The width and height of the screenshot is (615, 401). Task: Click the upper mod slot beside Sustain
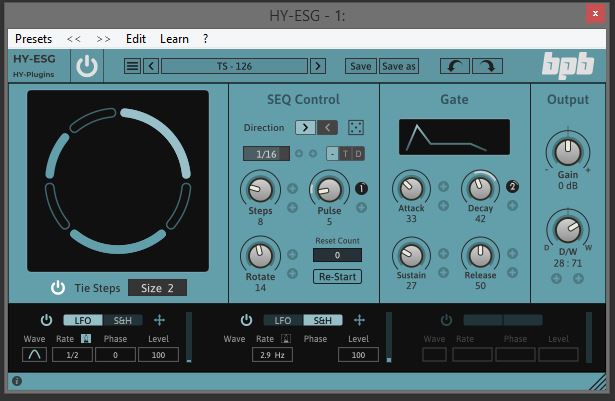pyautogui.click(x=443, y=253)
